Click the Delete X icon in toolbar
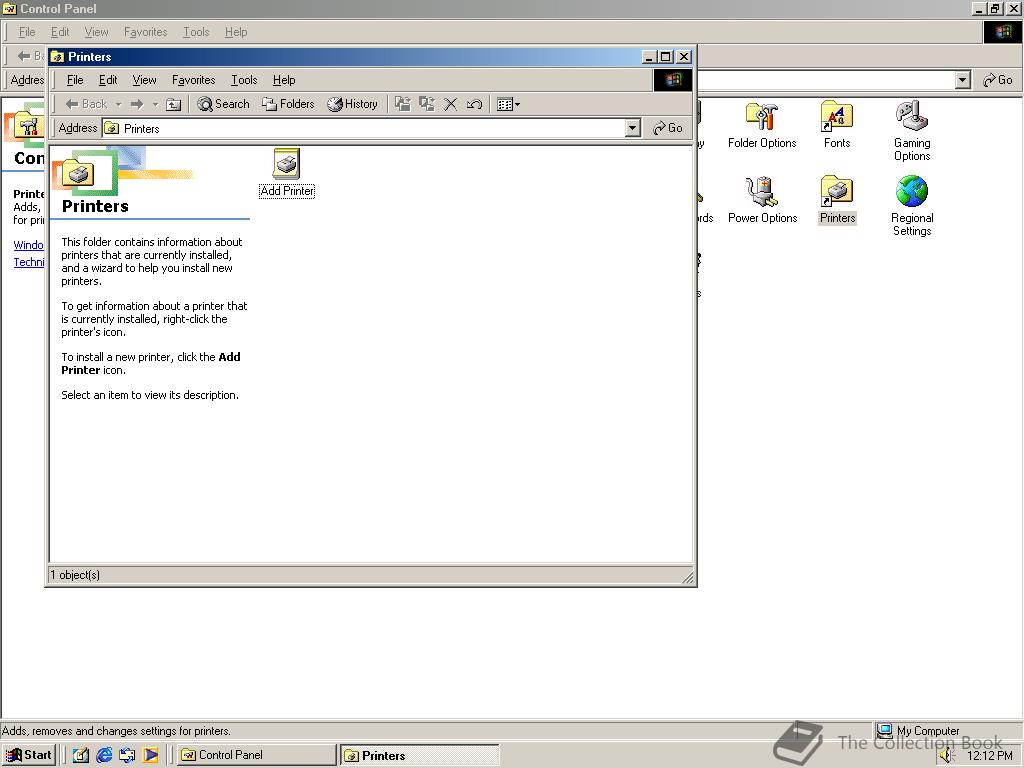1024x768 pixels. pos(451,104)
